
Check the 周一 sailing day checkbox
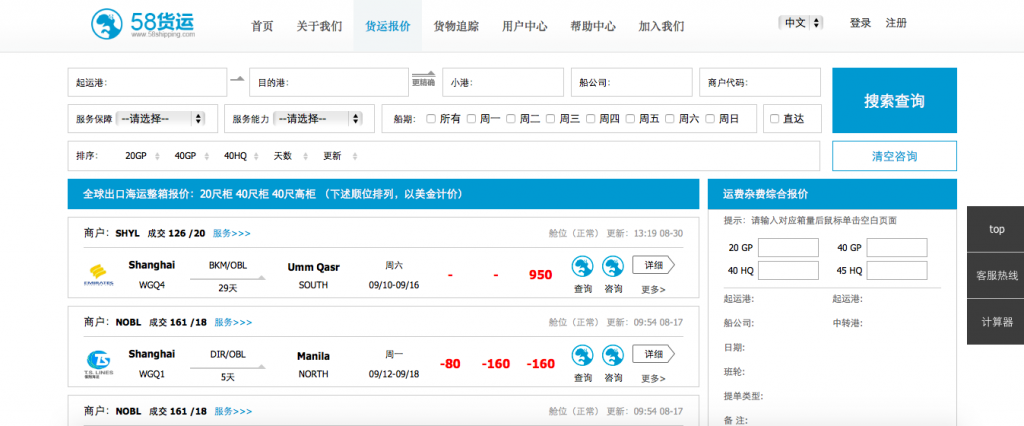coord(471,119)
